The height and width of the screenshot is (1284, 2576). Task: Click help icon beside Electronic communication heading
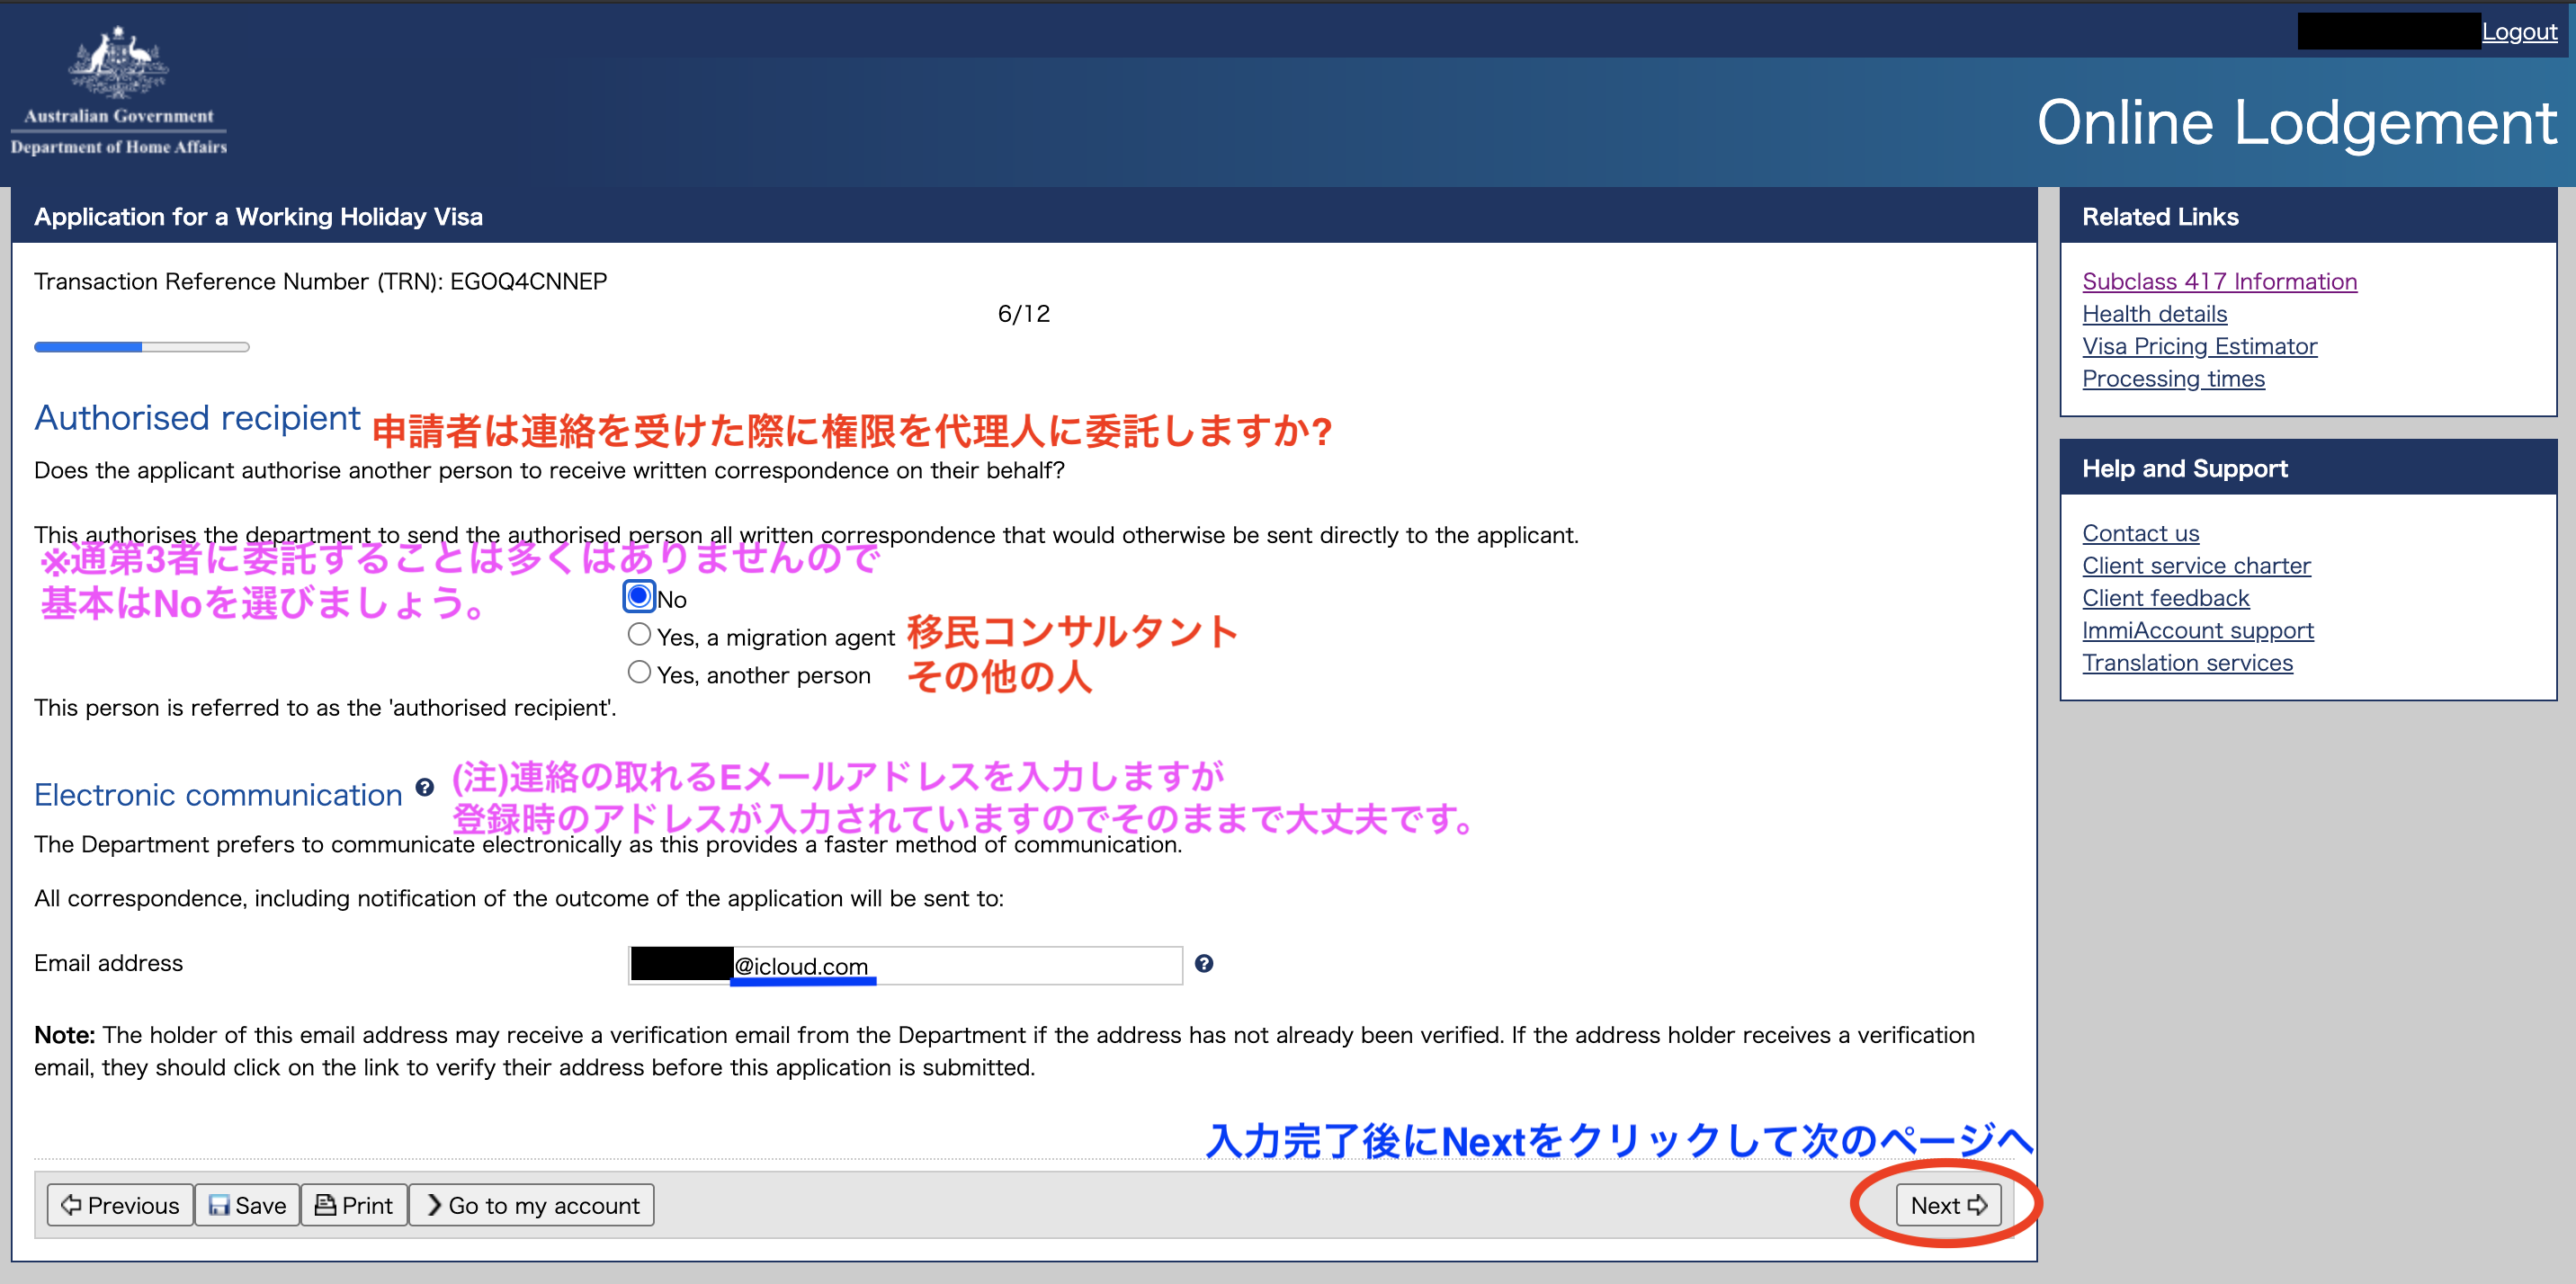click(425, 788)
